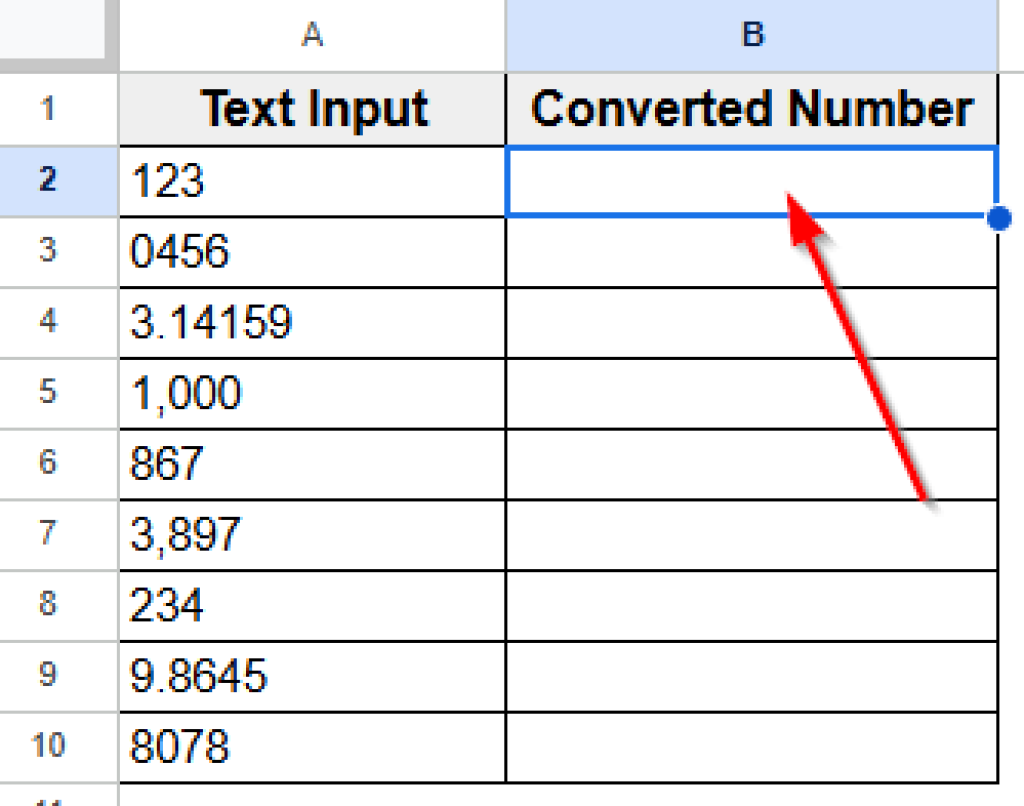Select the cell containing 0456
1024x806 pixels.
coord(310,251)
